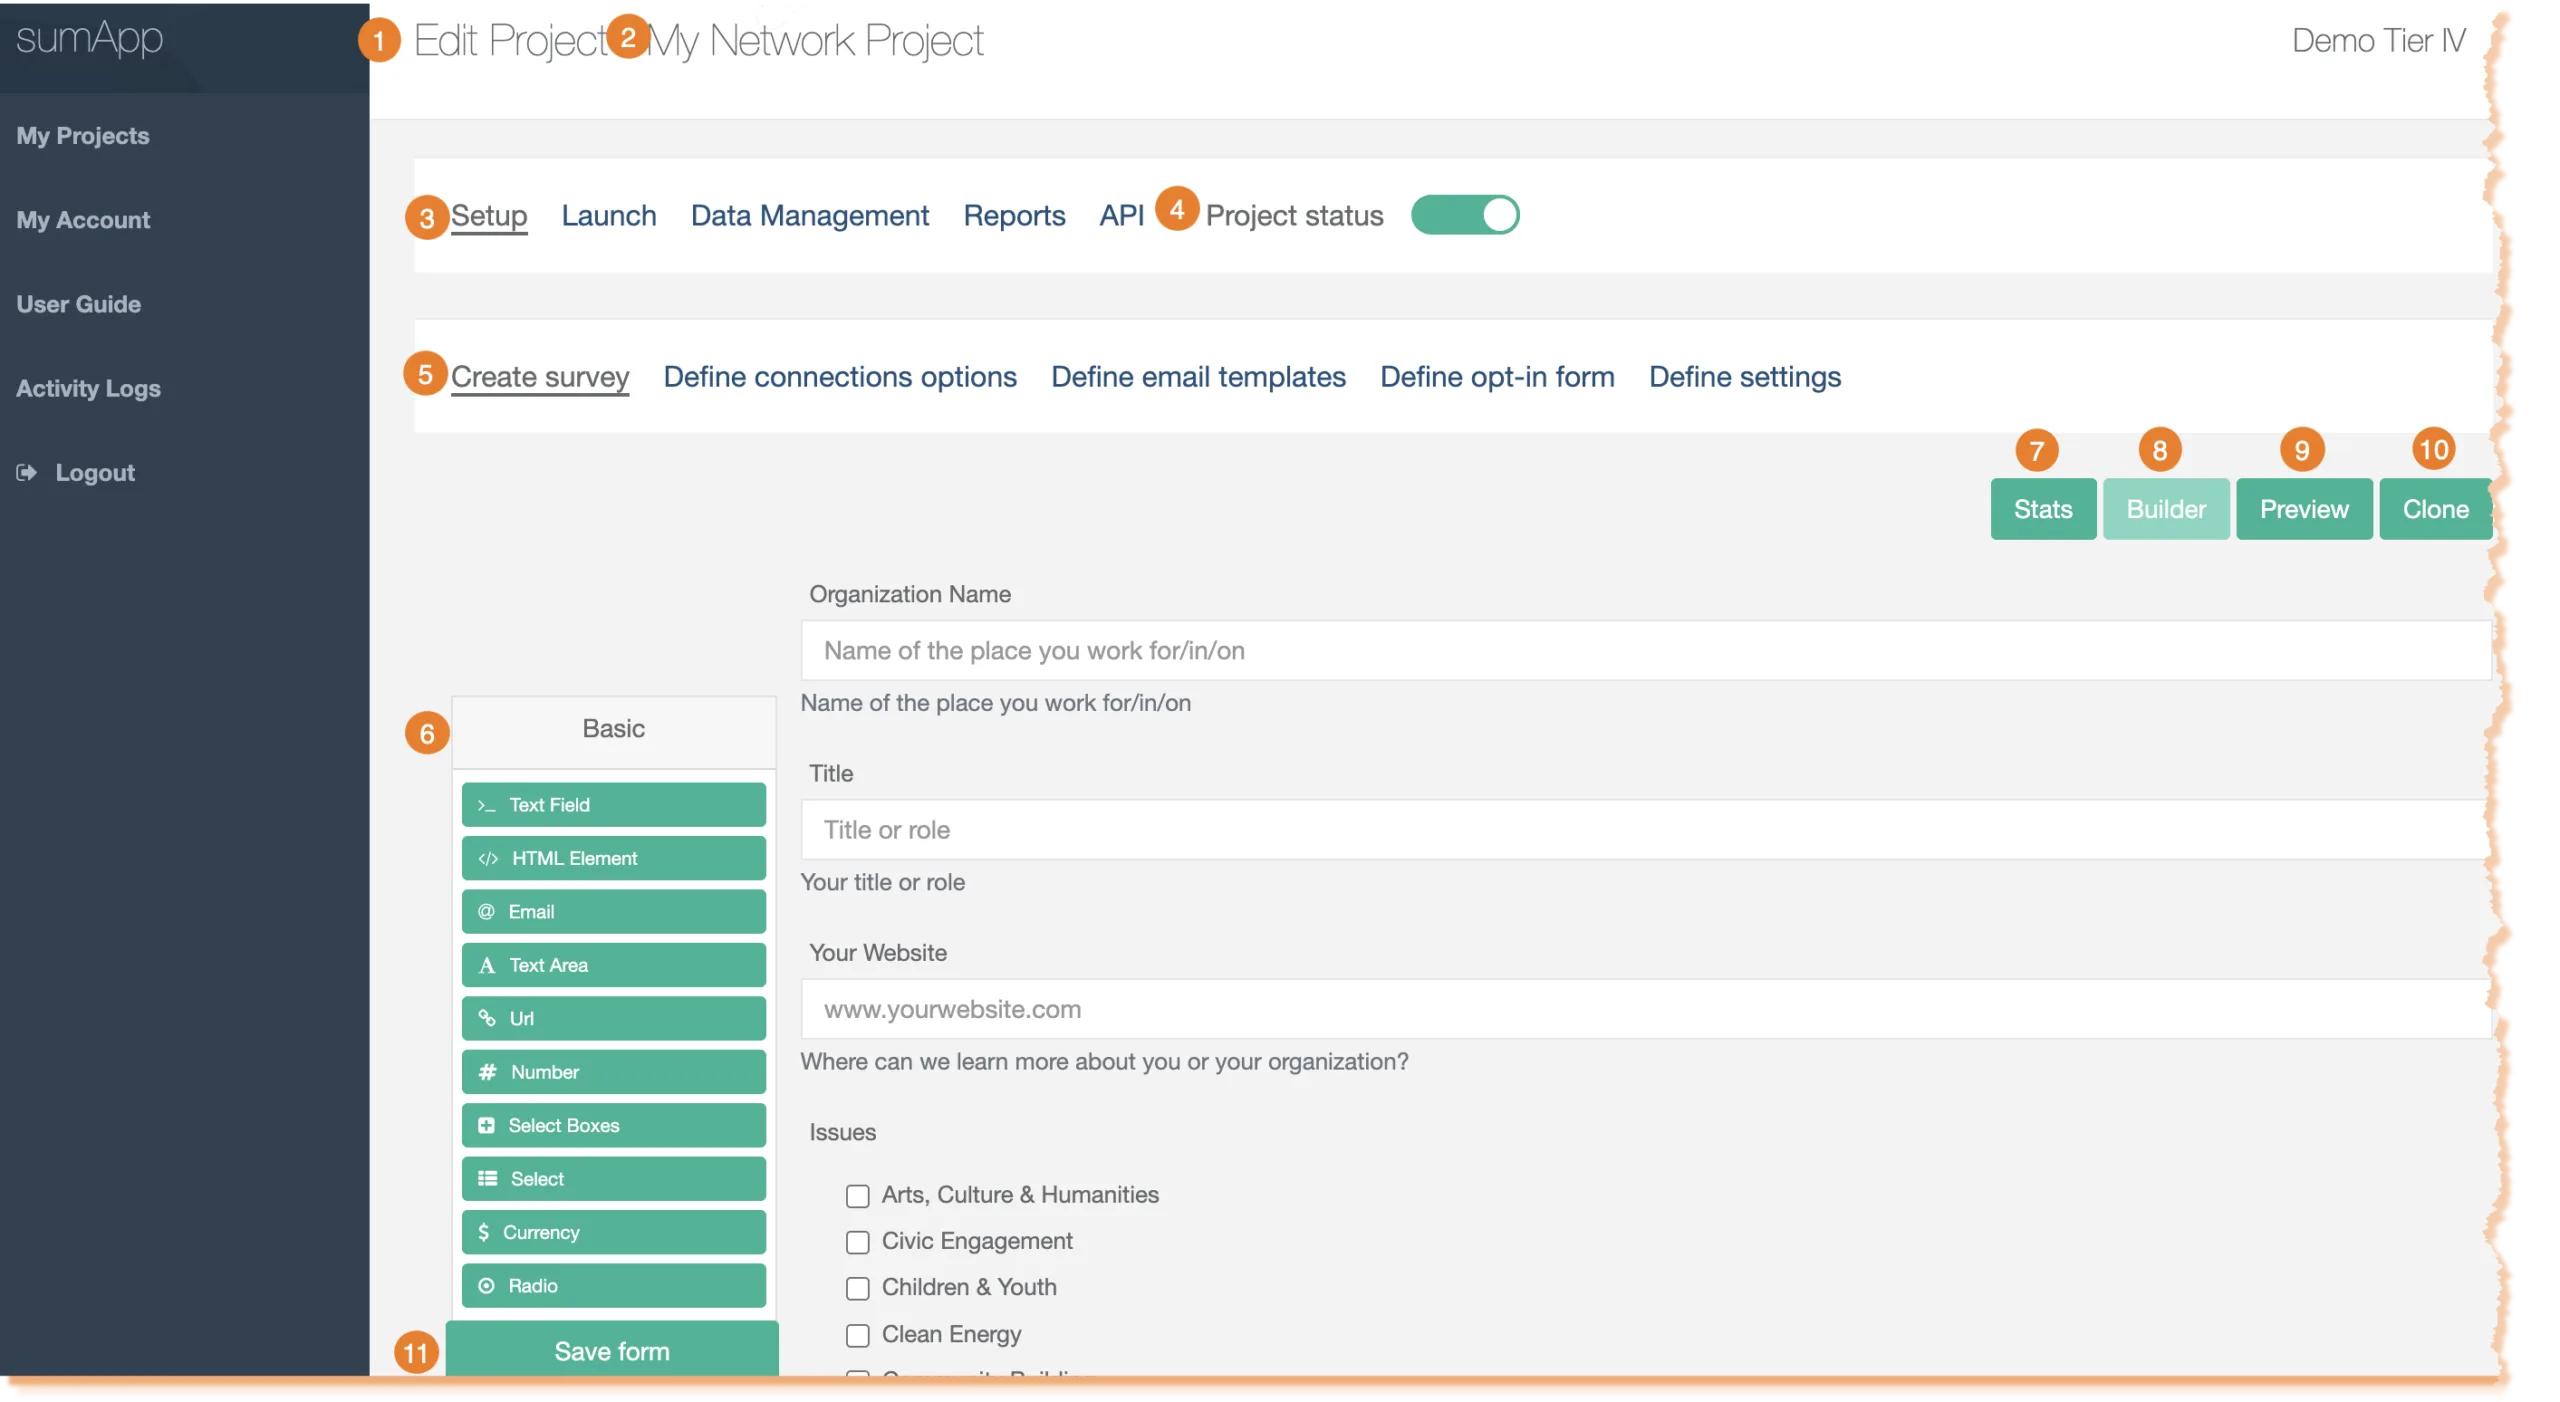Click the Save form button
The image size is (2560, 1402).
pyautogui.click(x=612, y=1349)
